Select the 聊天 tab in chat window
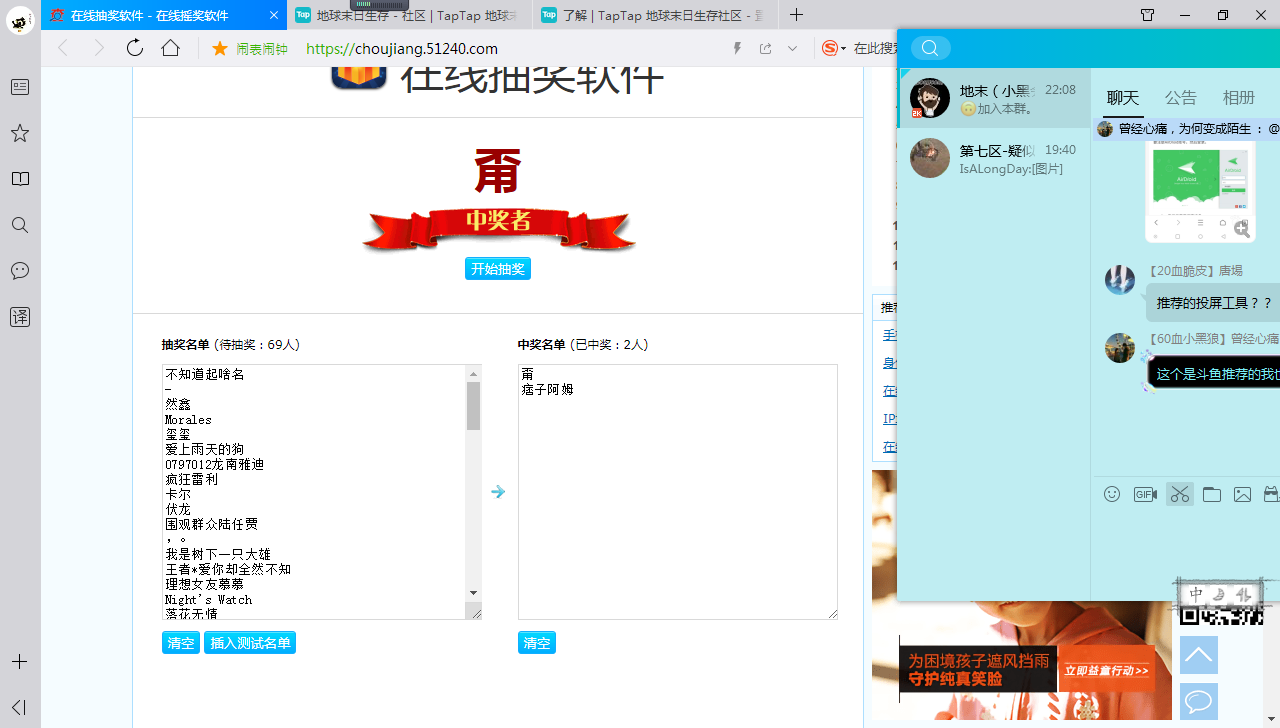This screenshot has height=728, width=1280. point(1123,97)
